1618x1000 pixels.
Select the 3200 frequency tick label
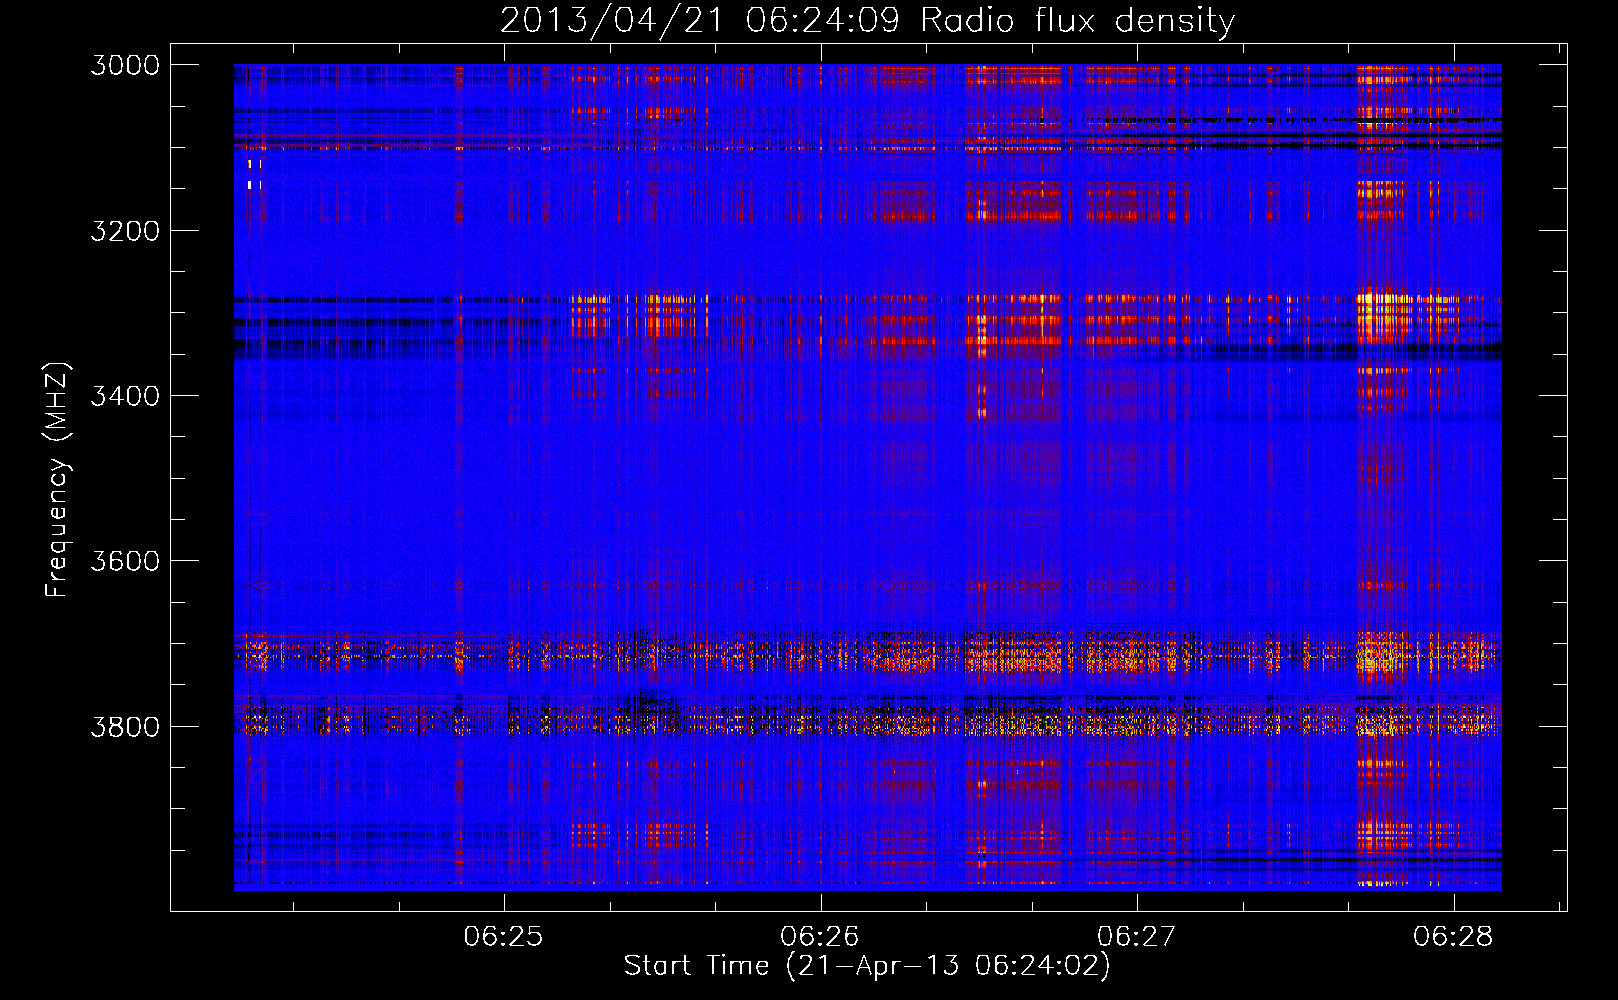tap(125, 231)
